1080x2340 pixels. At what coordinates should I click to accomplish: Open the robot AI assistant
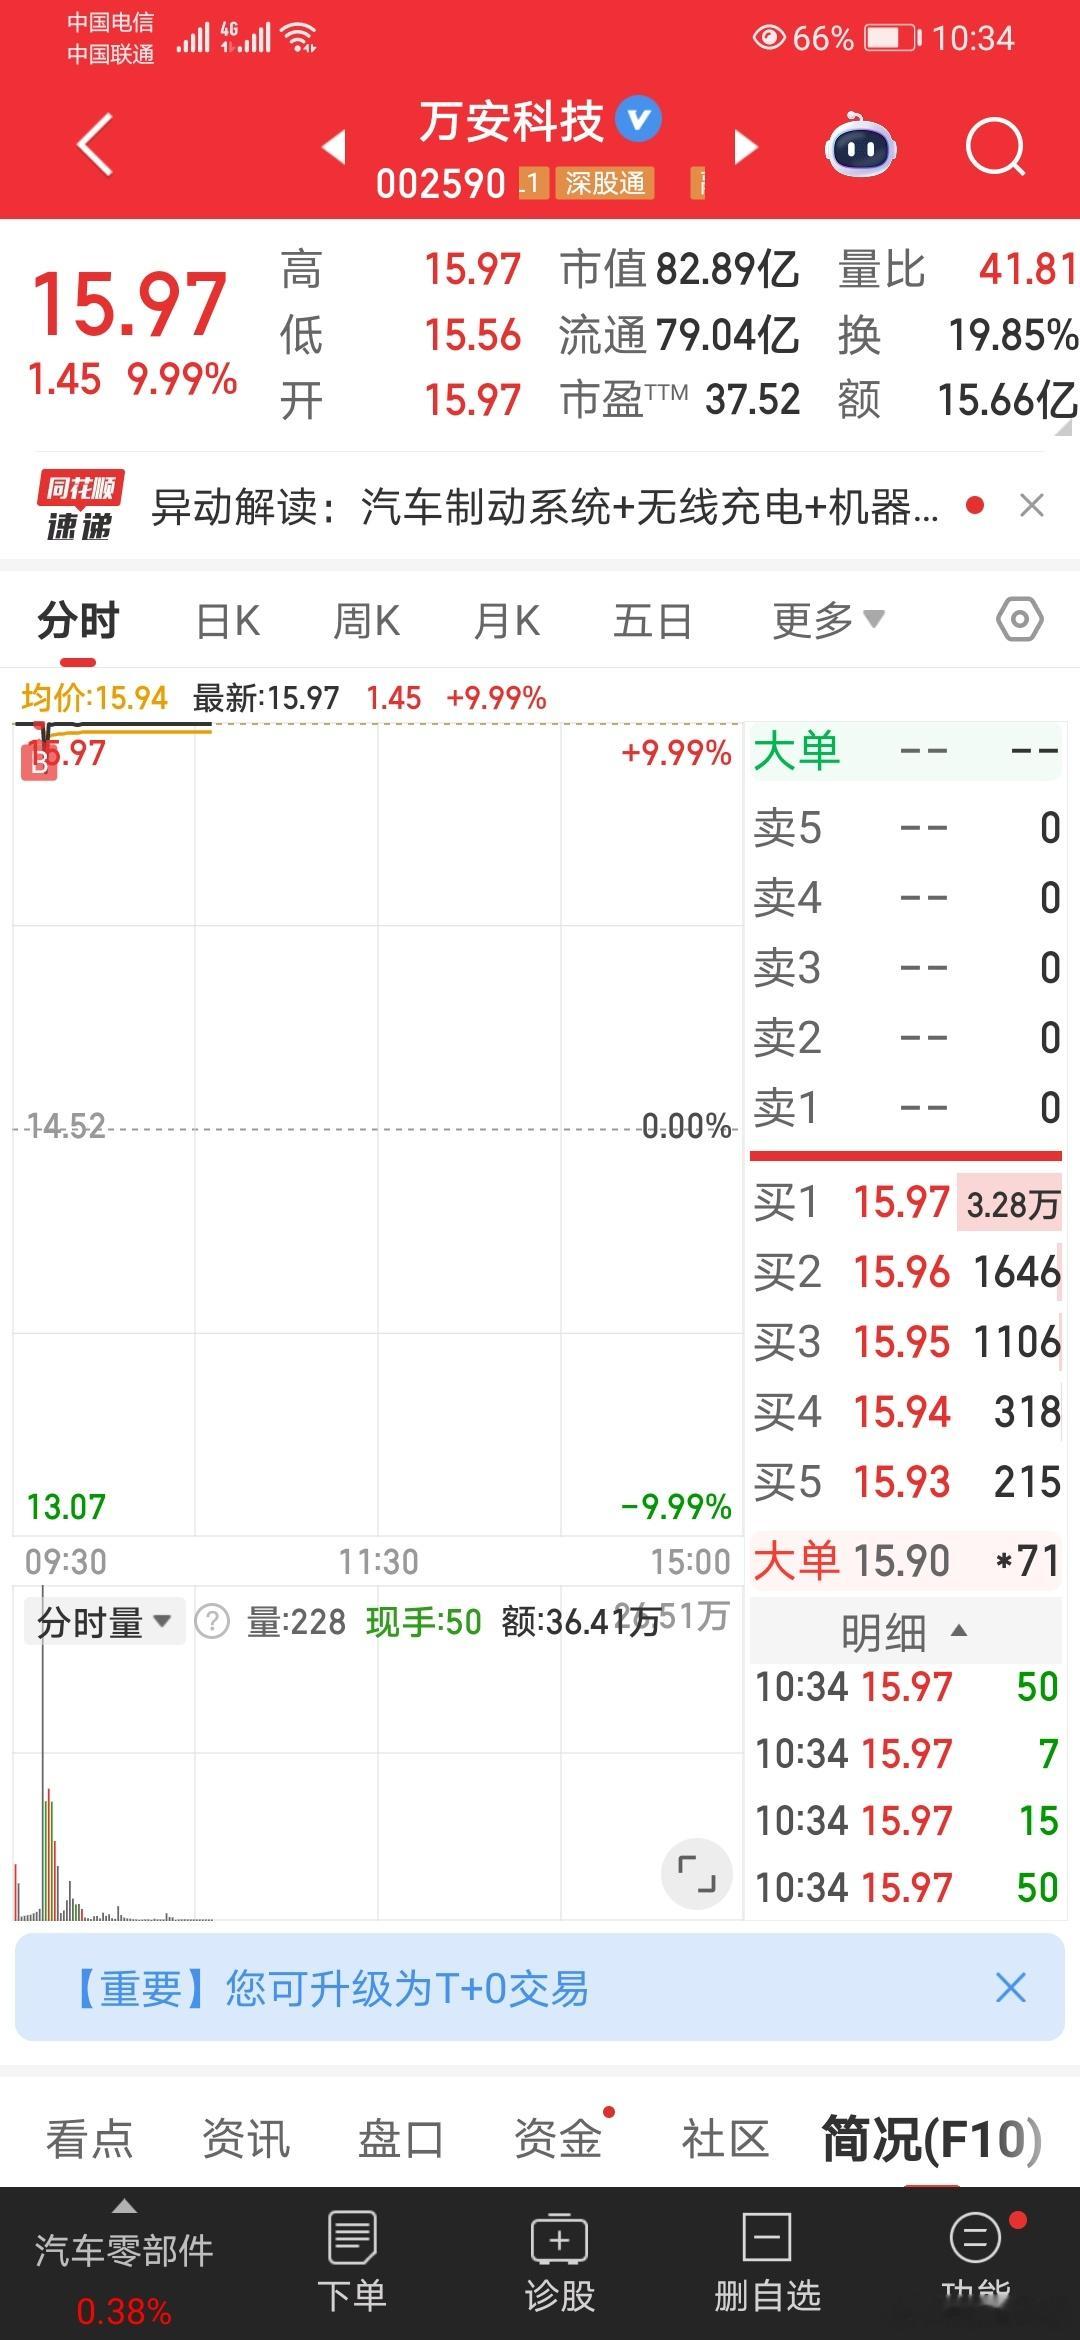pyautogui.click(x=860, y=147)
